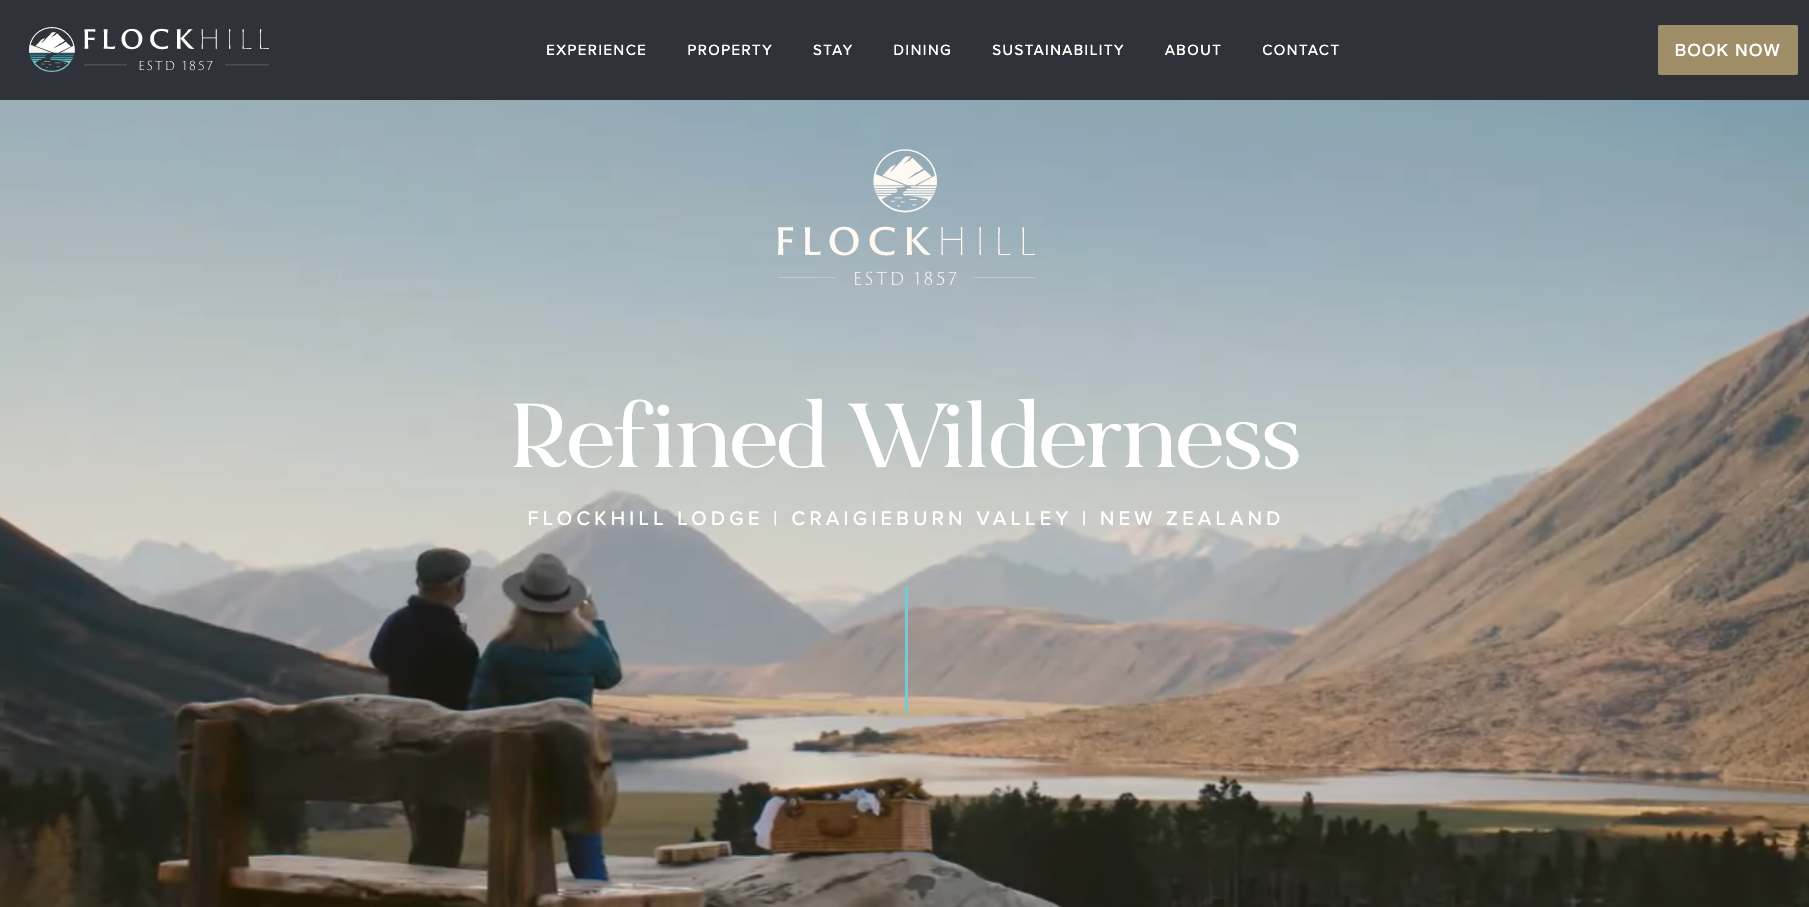Click the Flockhill Lodge Craigieburn Valley subtitle
Image resolution: width=1809 pixels, height=907 pixels.
[905, 518]
